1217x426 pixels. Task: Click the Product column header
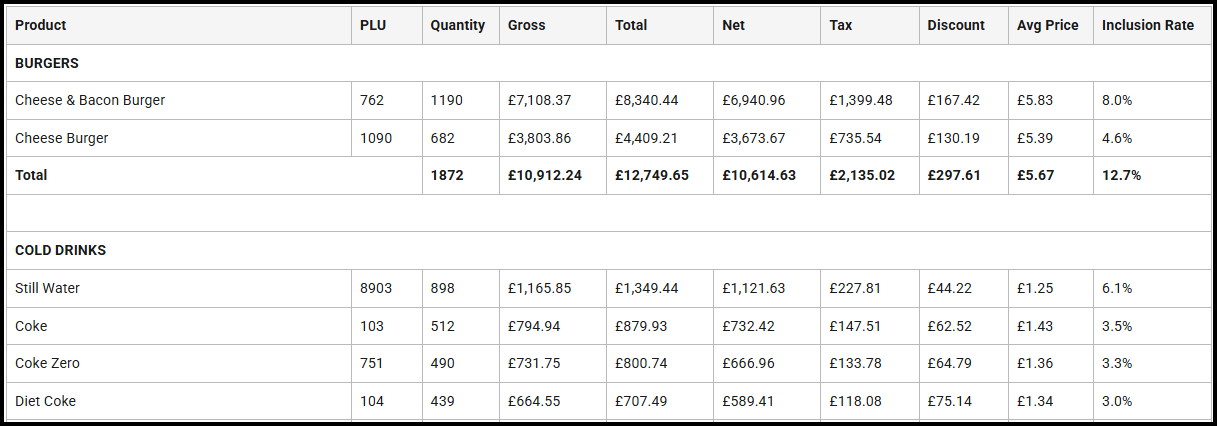point(41,25)
